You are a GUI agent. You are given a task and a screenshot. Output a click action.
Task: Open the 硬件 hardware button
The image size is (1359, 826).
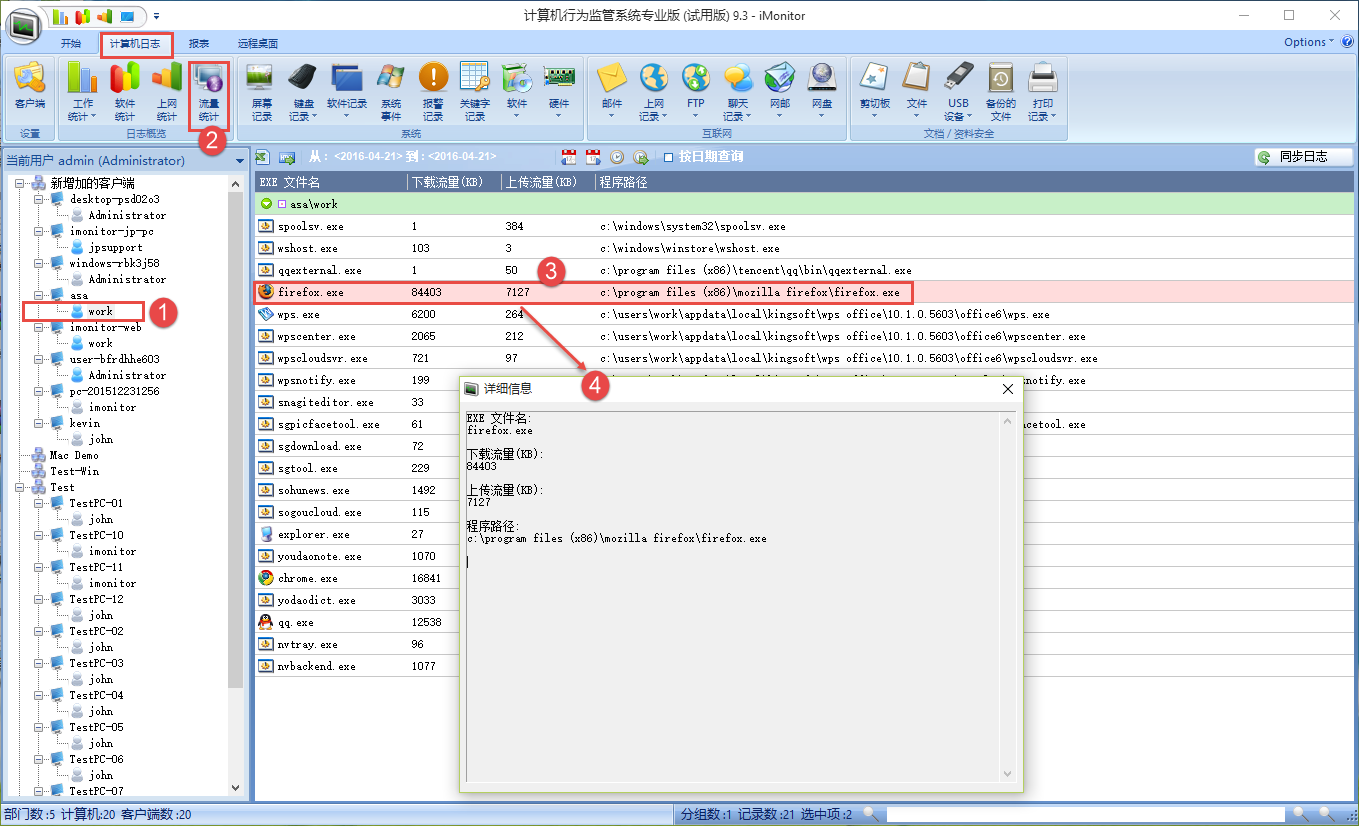pos(559,91)
